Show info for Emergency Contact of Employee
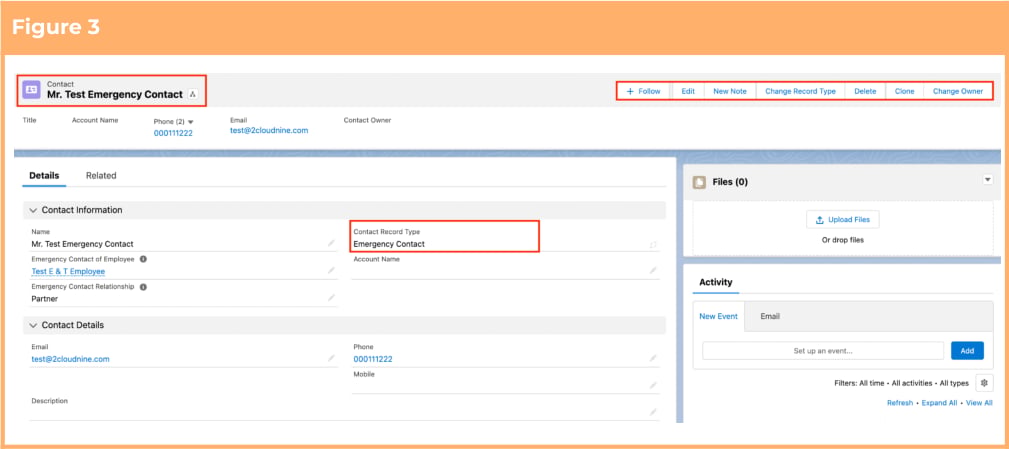The height and width of the screenshot is (449, 1009). [x=143, y=259]
